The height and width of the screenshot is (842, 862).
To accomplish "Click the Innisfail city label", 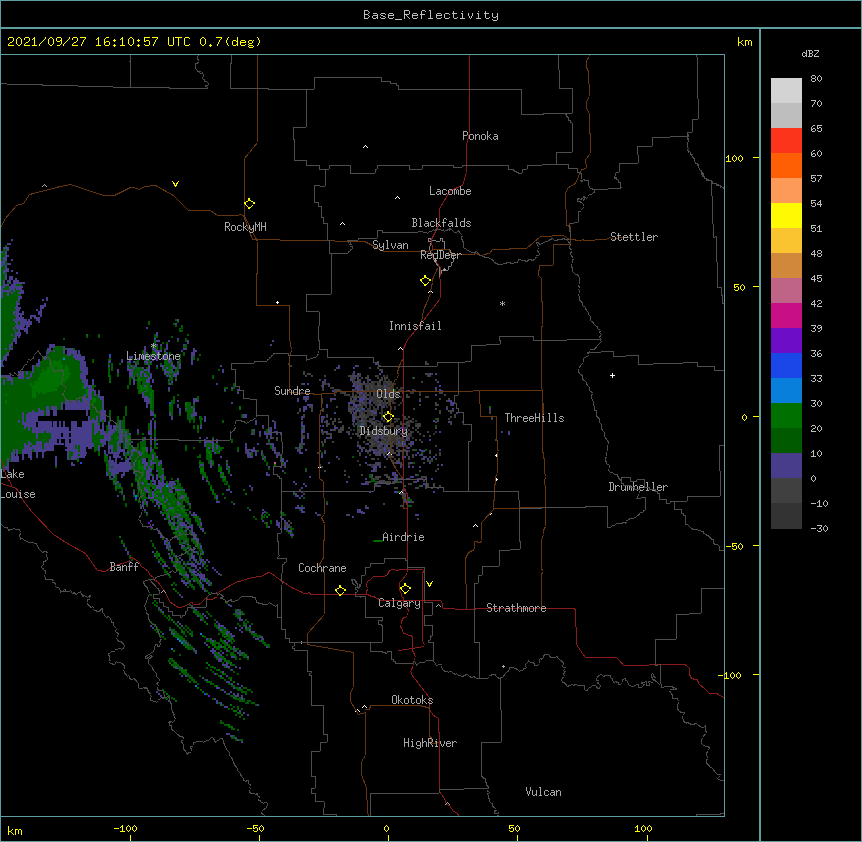I will 415,326.
